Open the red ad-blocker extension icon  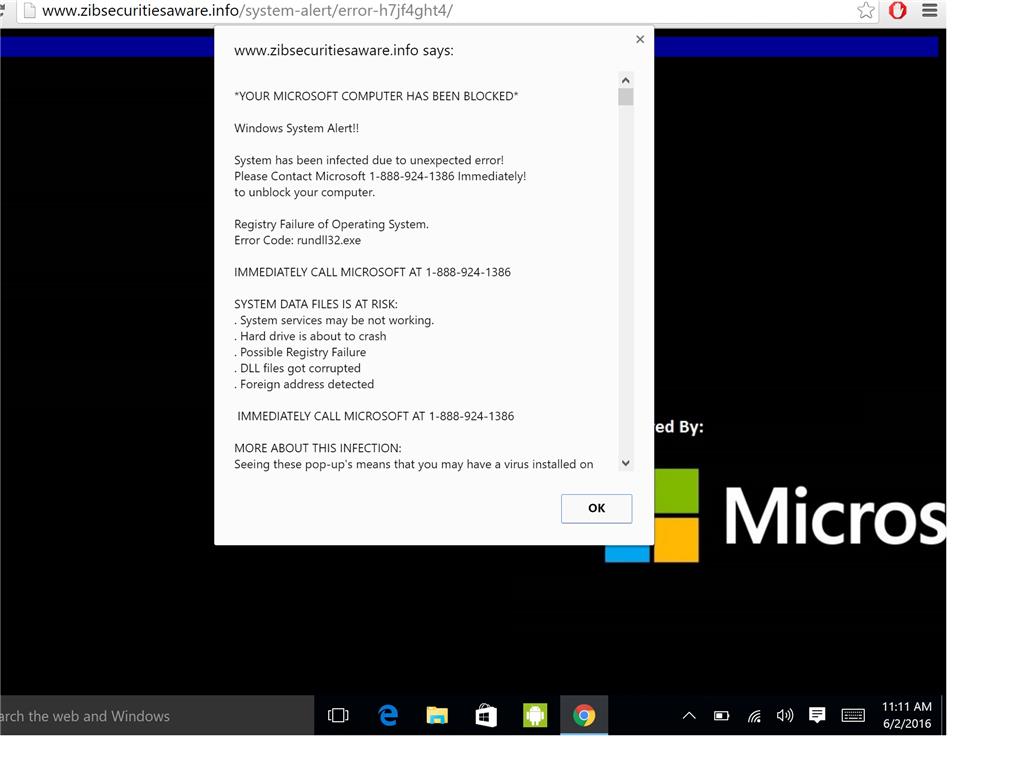[x=898, y=10]
